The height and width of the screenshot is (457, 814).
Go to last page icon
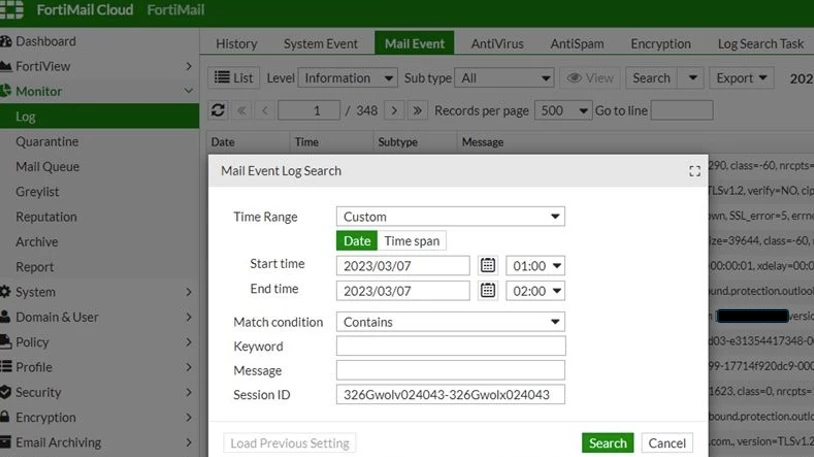417,111
